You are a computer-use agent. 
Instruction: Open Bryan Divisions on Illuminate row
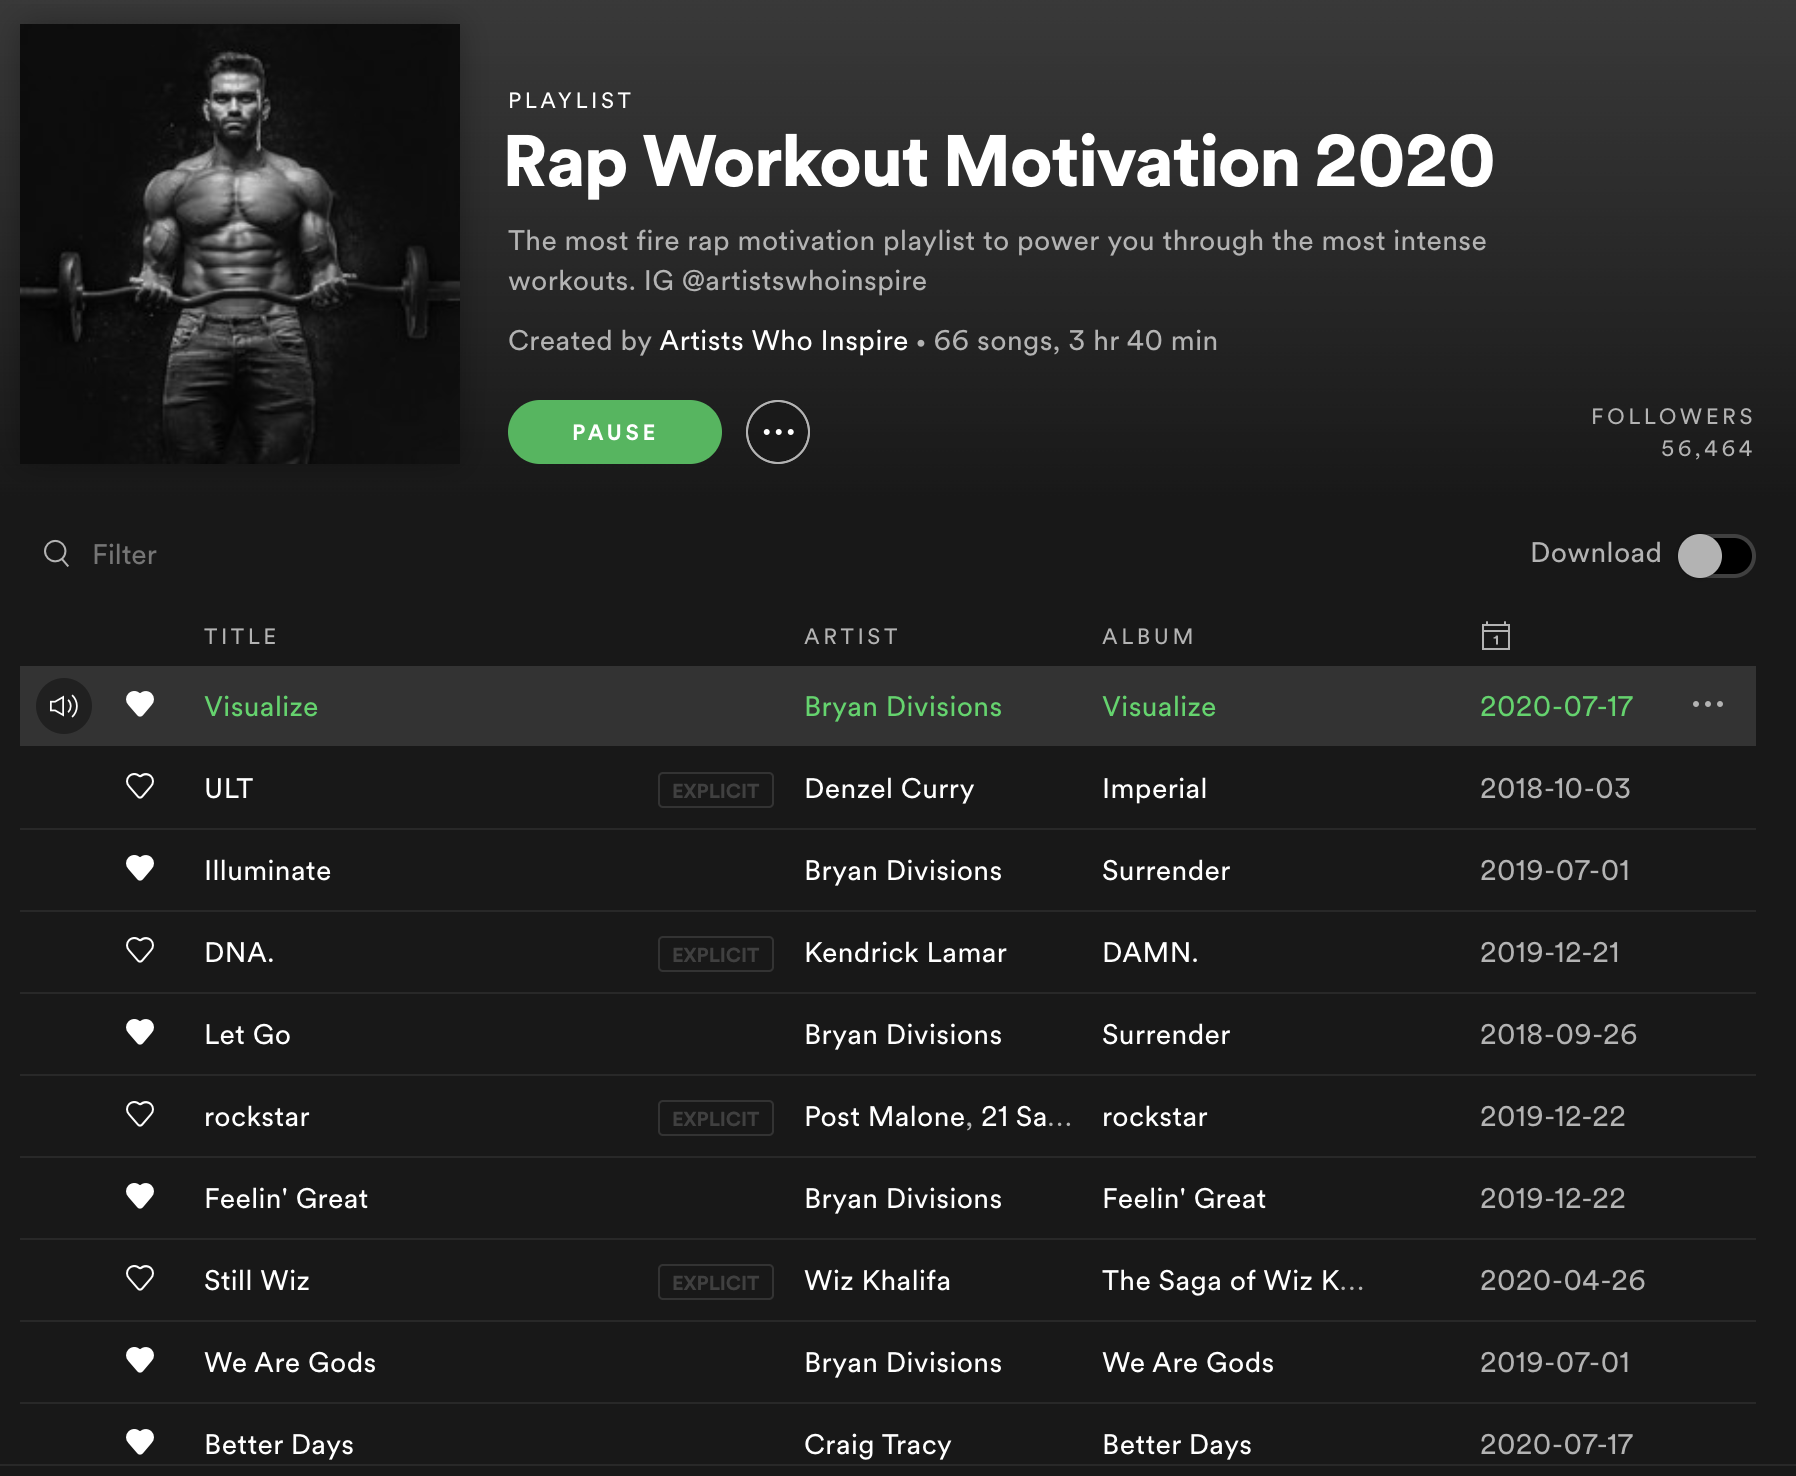coord(903,871)
